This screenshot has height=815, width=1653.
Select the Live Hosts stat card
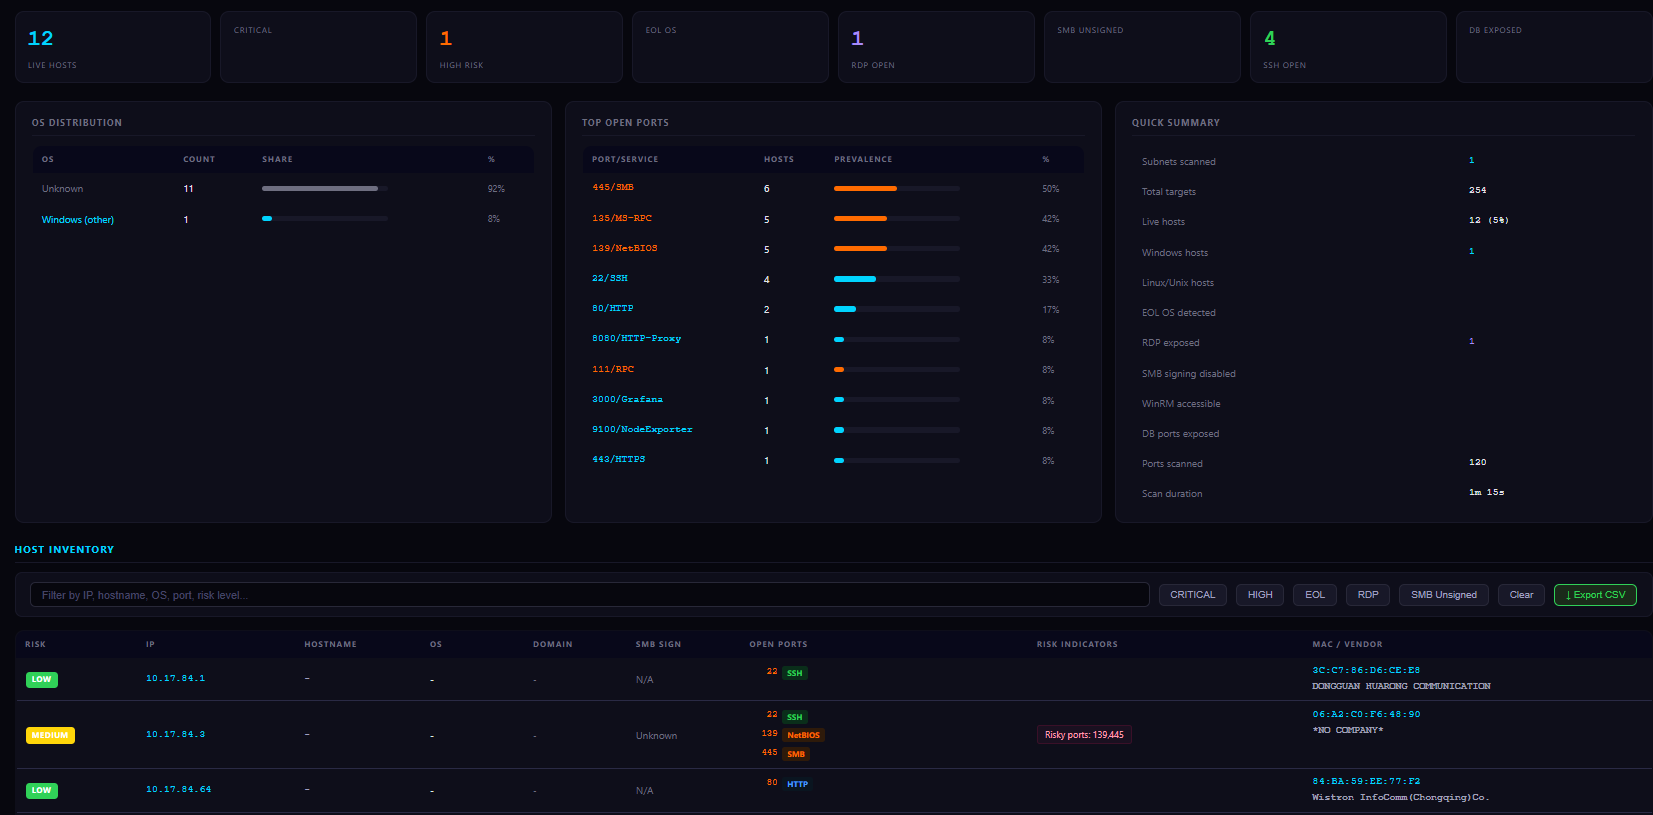(112, 47)
